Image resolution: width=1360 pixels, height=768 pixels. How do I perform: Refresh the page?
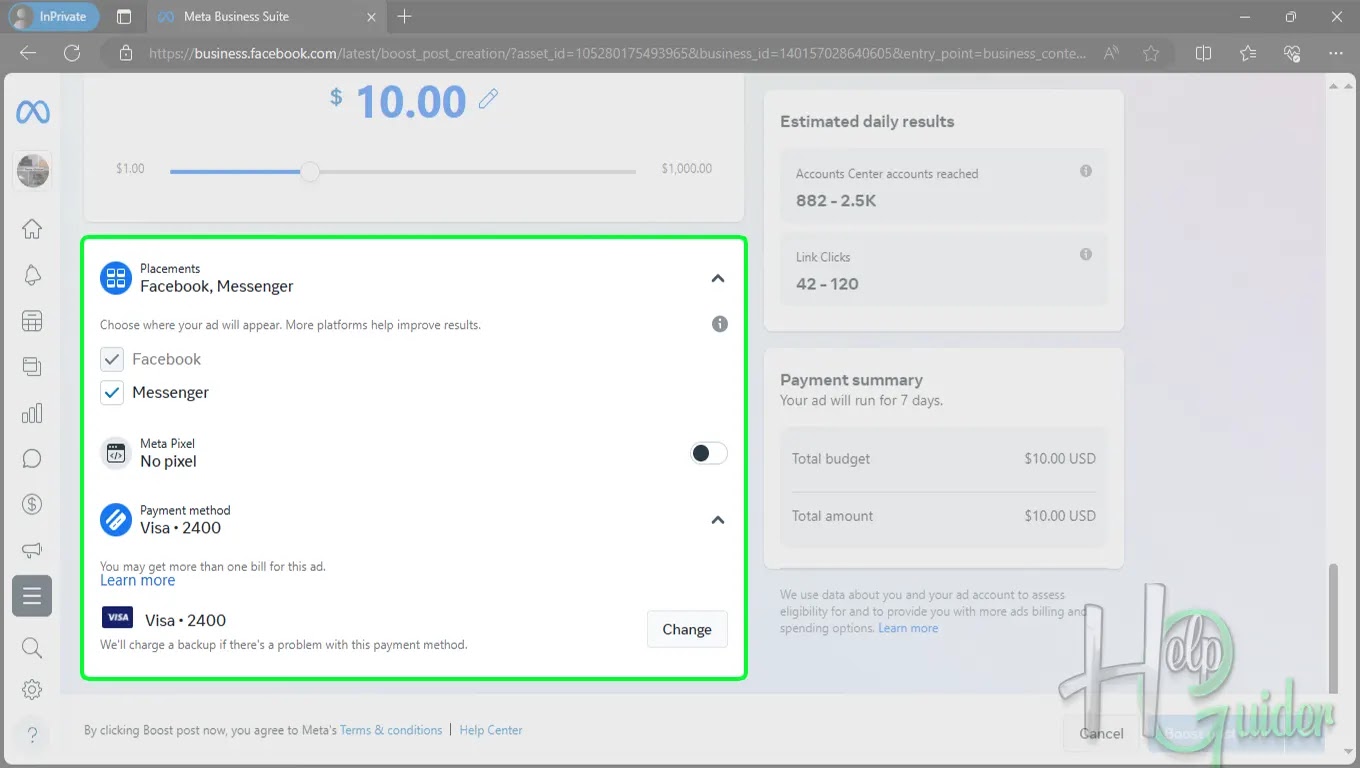tap(71, 53)
